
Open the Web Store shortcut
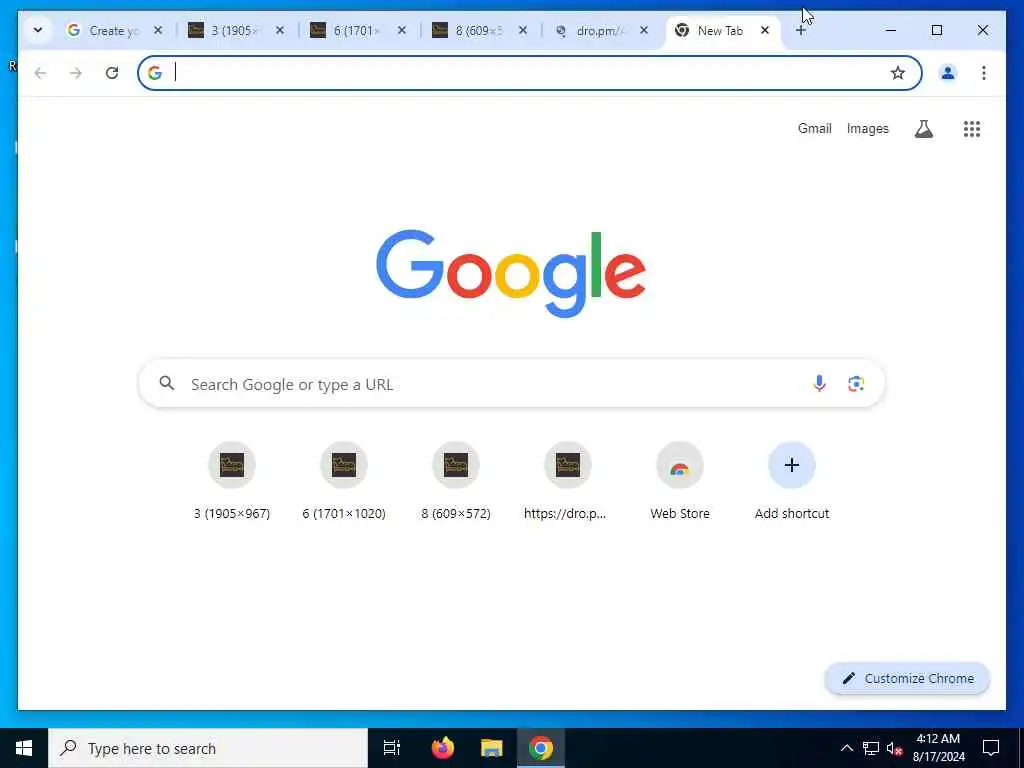click(x=680, y=481)
